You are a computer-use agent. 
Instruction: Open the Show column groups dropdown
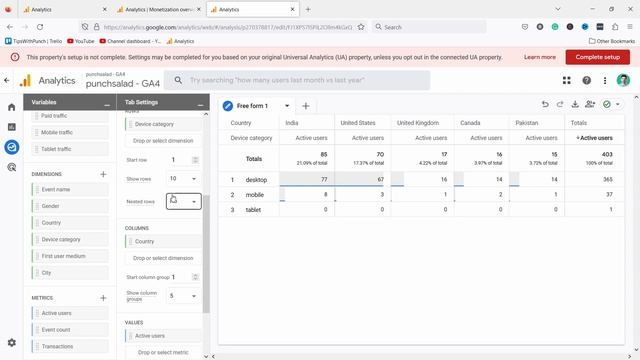click(184, 296)
